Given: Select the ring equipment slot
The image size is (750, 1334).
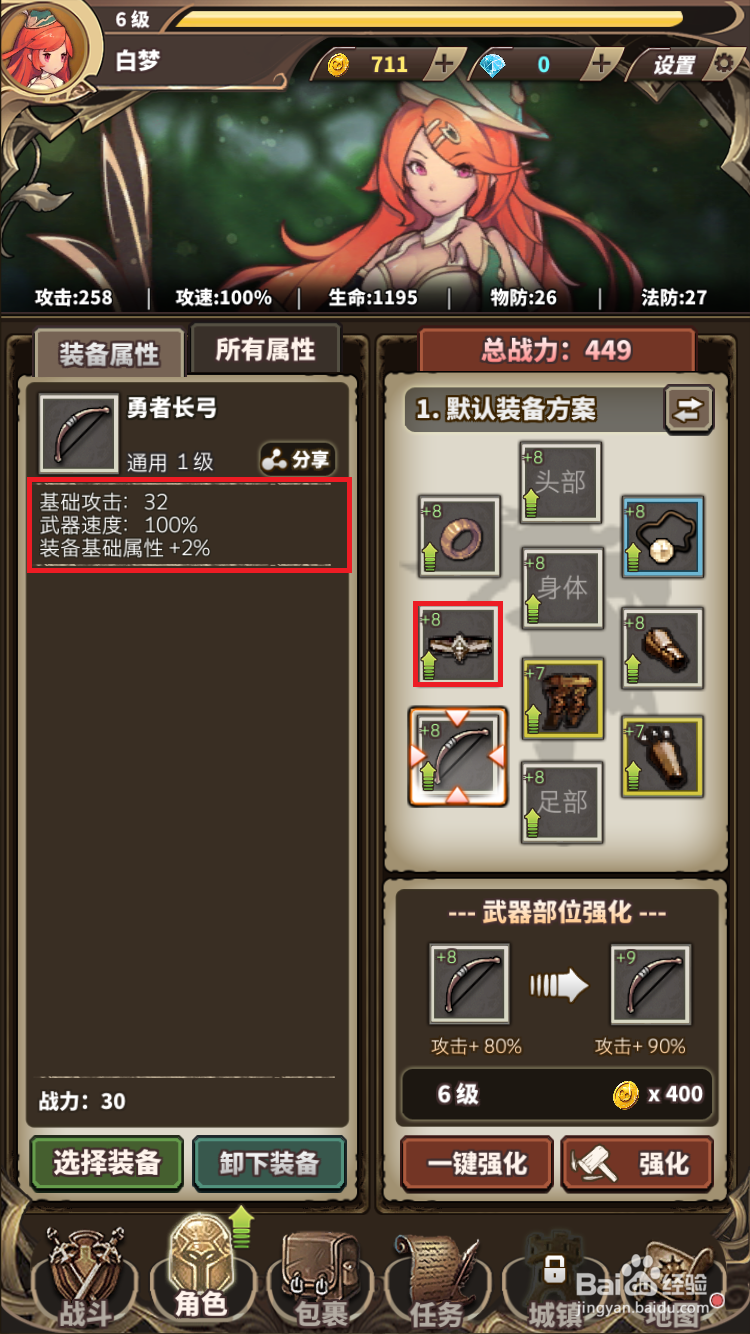Looking at the screenshot, I should click(459, 537).
